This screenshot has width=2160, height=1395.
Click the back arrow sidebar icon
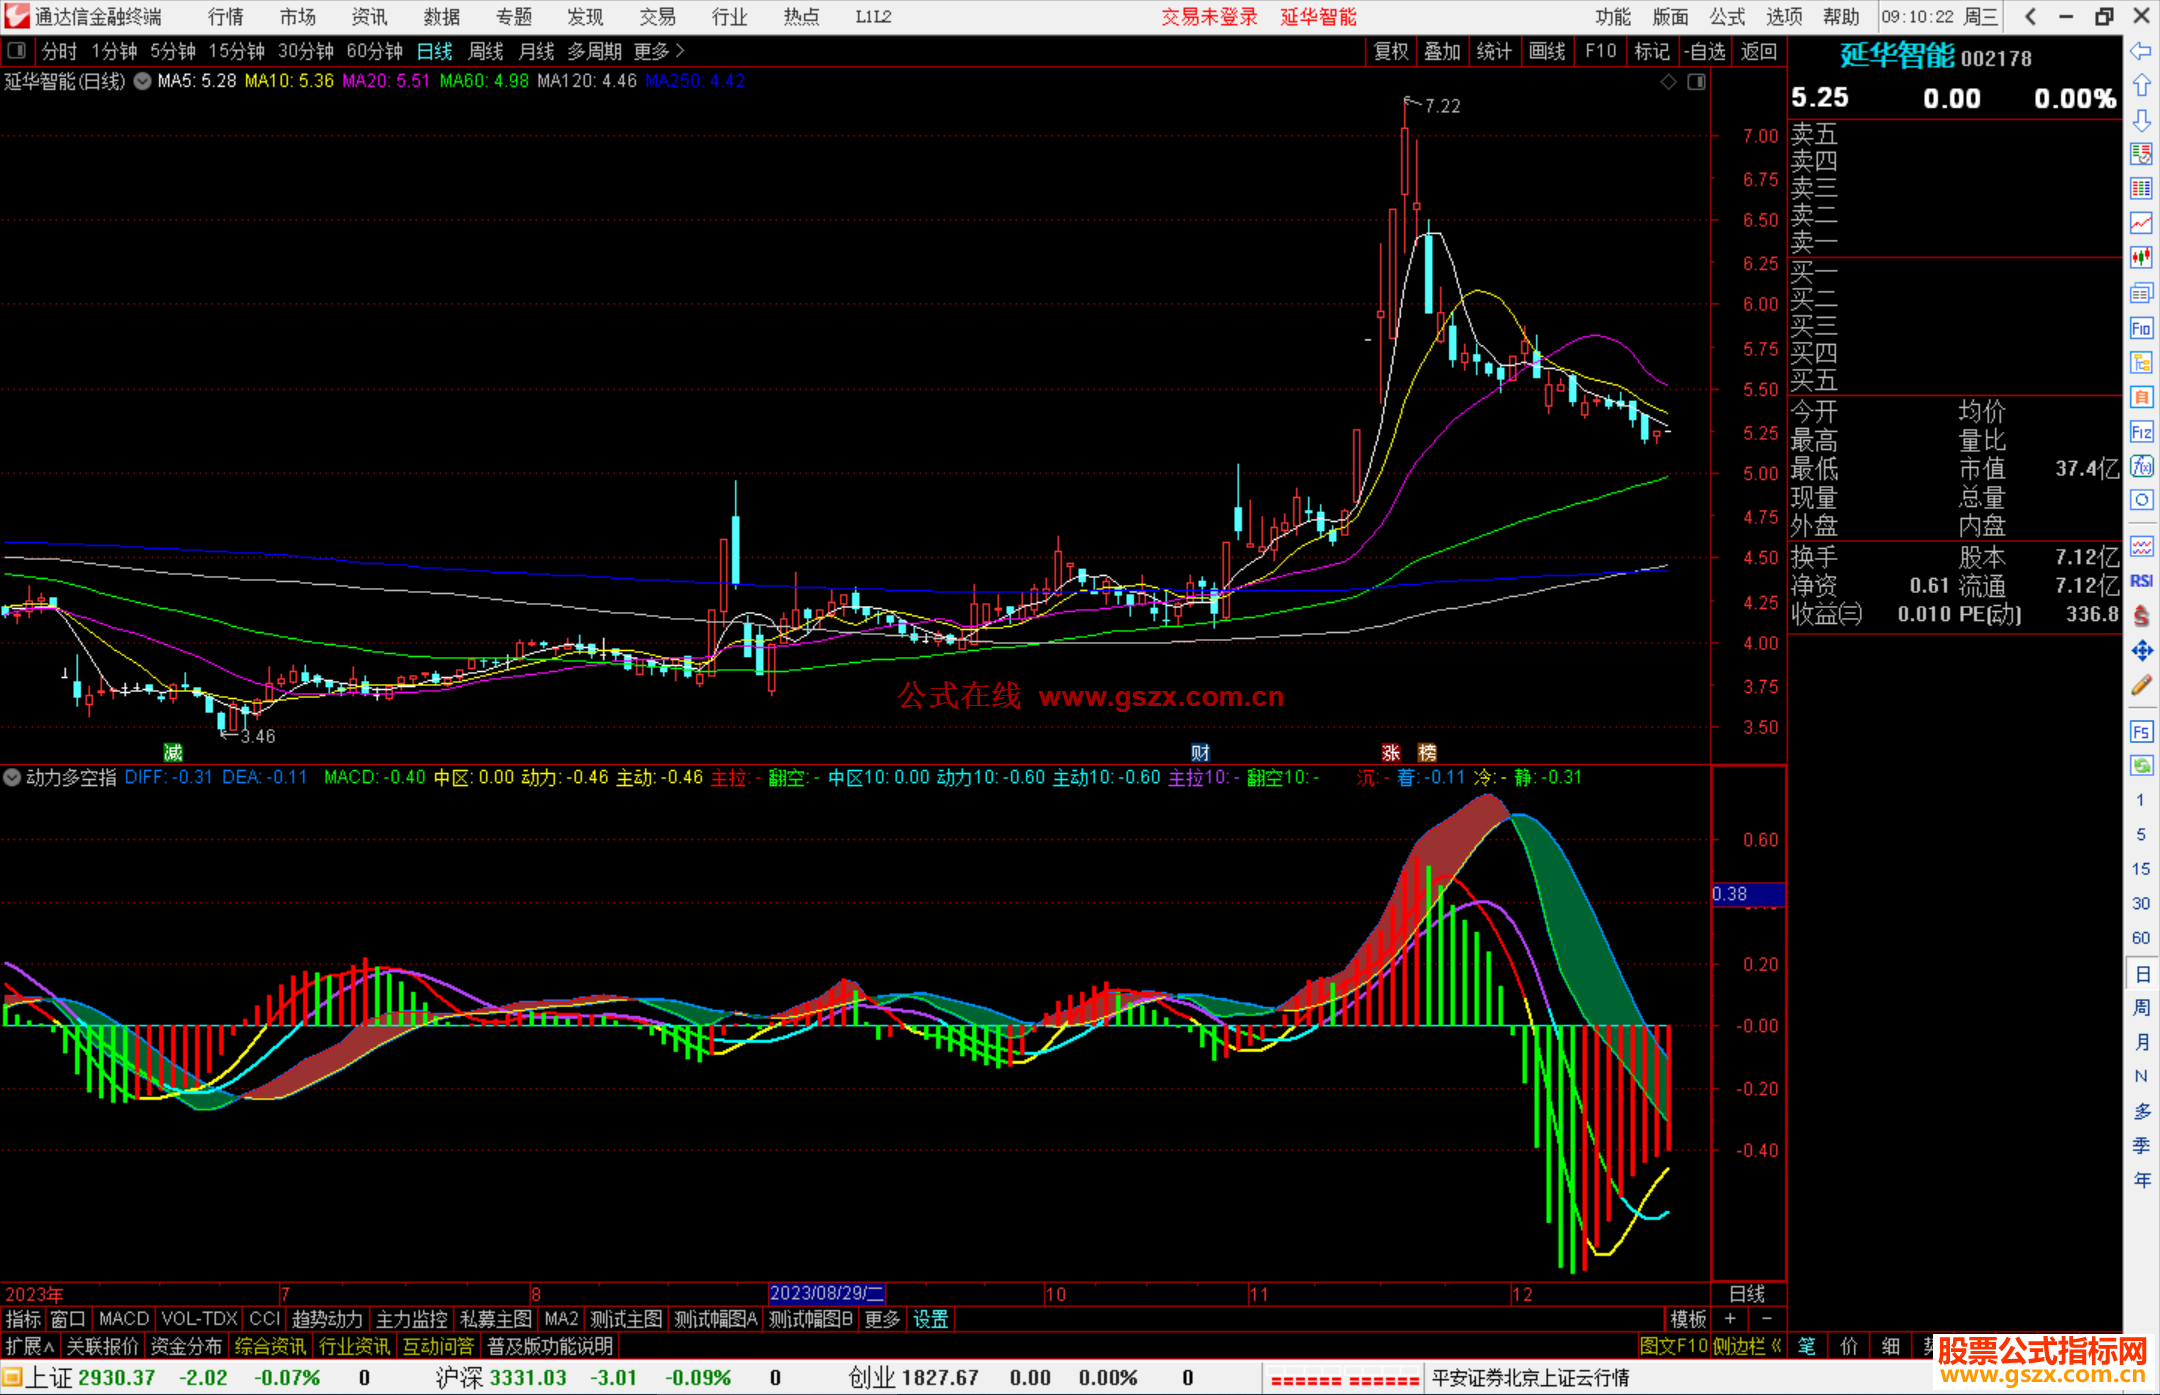2140,51
